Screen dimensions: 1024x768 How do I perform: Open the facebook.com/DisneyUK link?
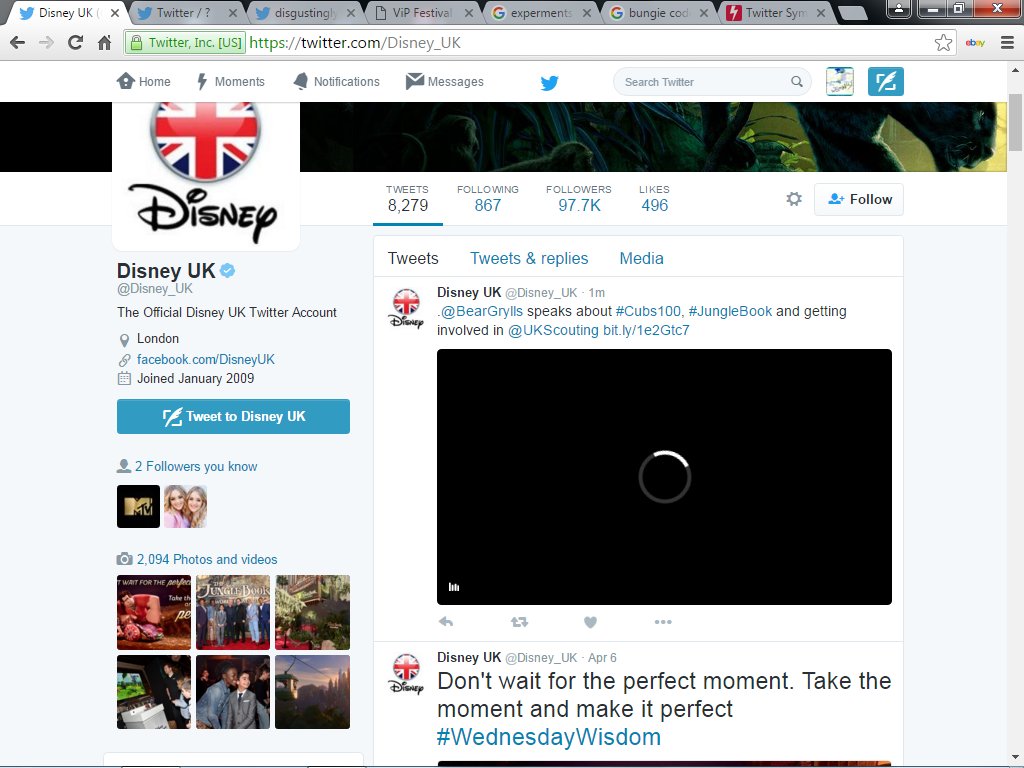click(x=206, y=359)
